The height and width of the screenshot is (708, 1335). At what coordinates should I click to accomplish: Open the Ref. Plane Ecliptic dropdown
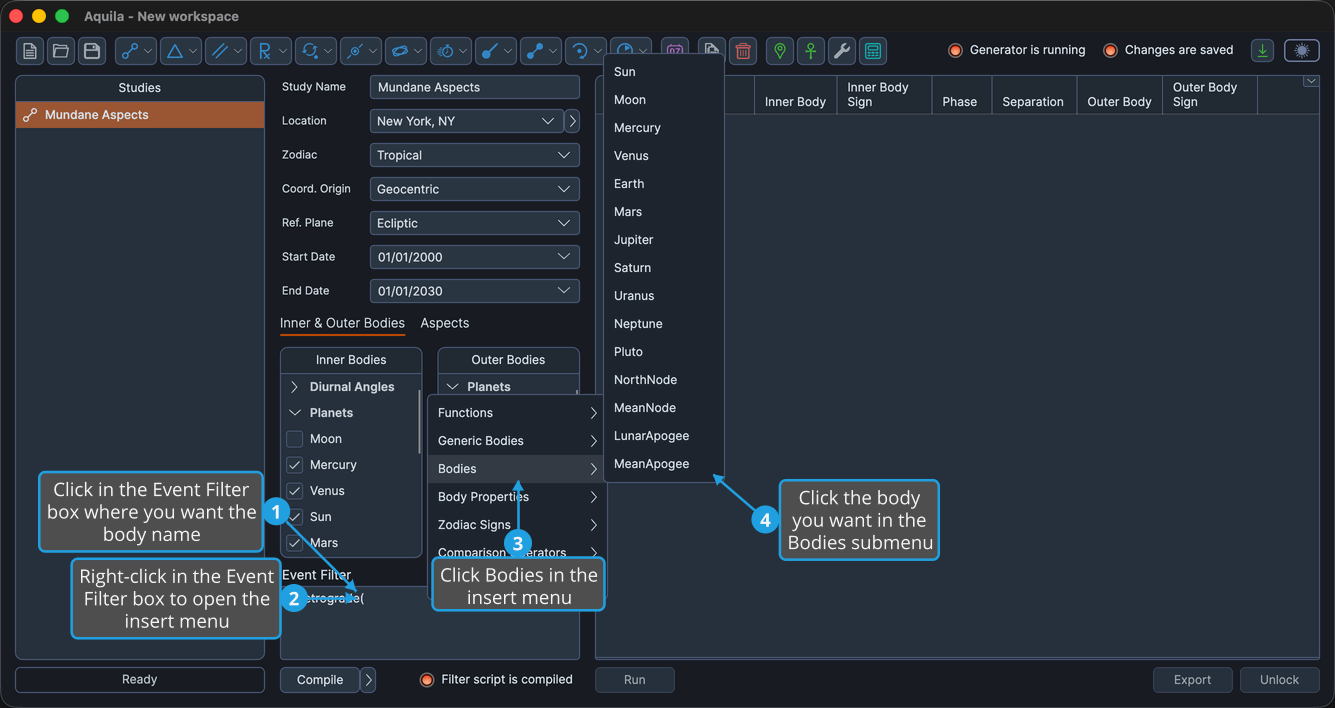coord(475,223)
